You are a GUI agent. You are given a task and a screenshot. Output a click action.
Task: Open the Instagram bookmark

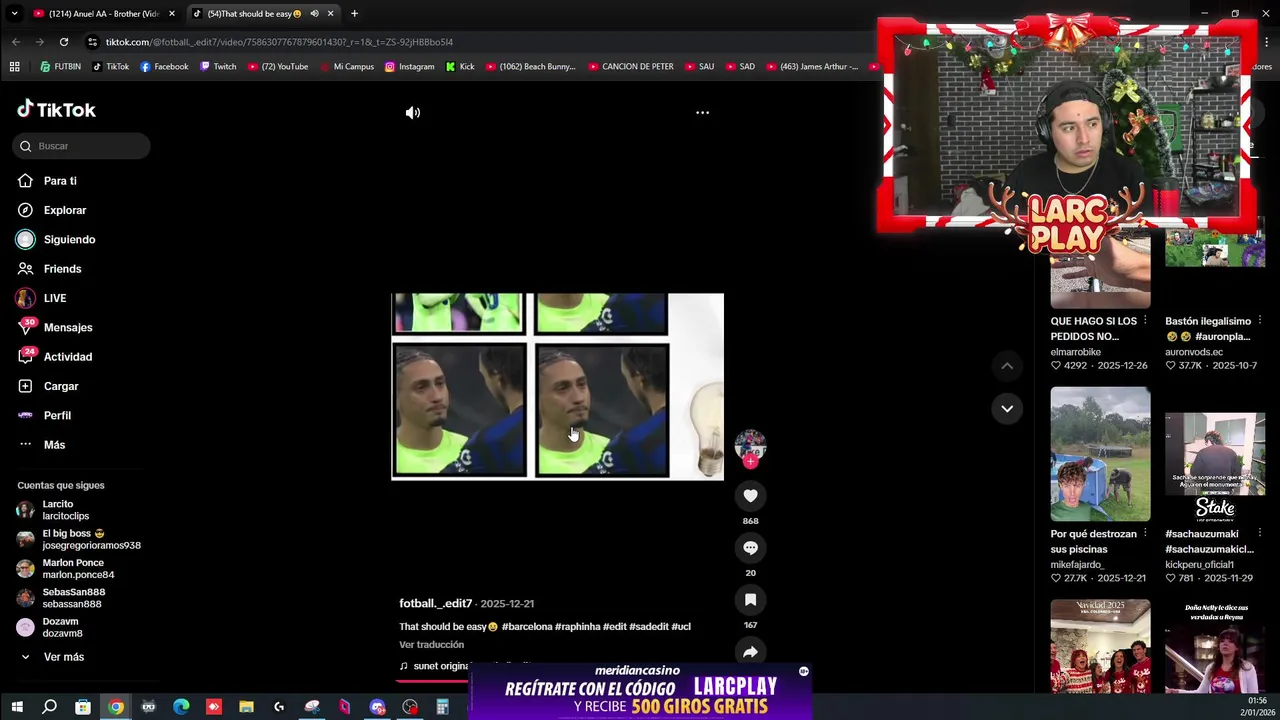(409, 67)
